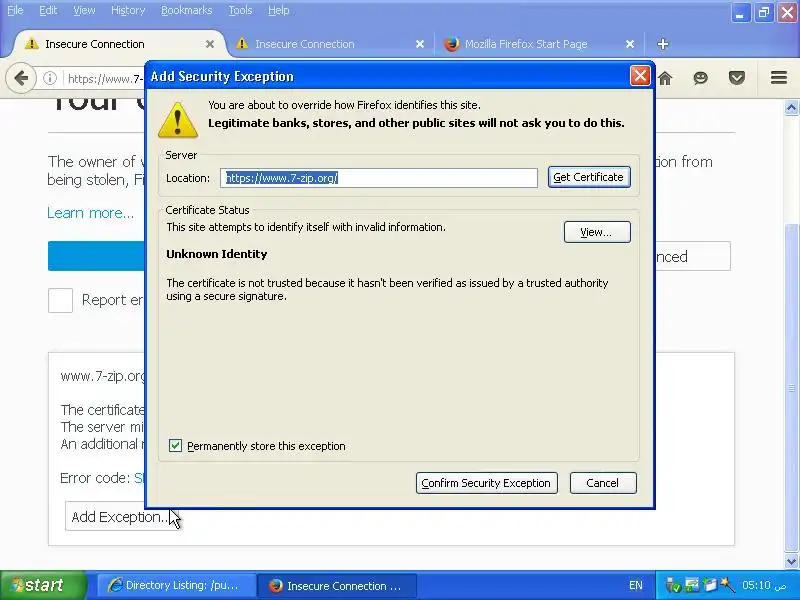Open the site info icon in address bar
800x600 pixels.
point(50,78)
